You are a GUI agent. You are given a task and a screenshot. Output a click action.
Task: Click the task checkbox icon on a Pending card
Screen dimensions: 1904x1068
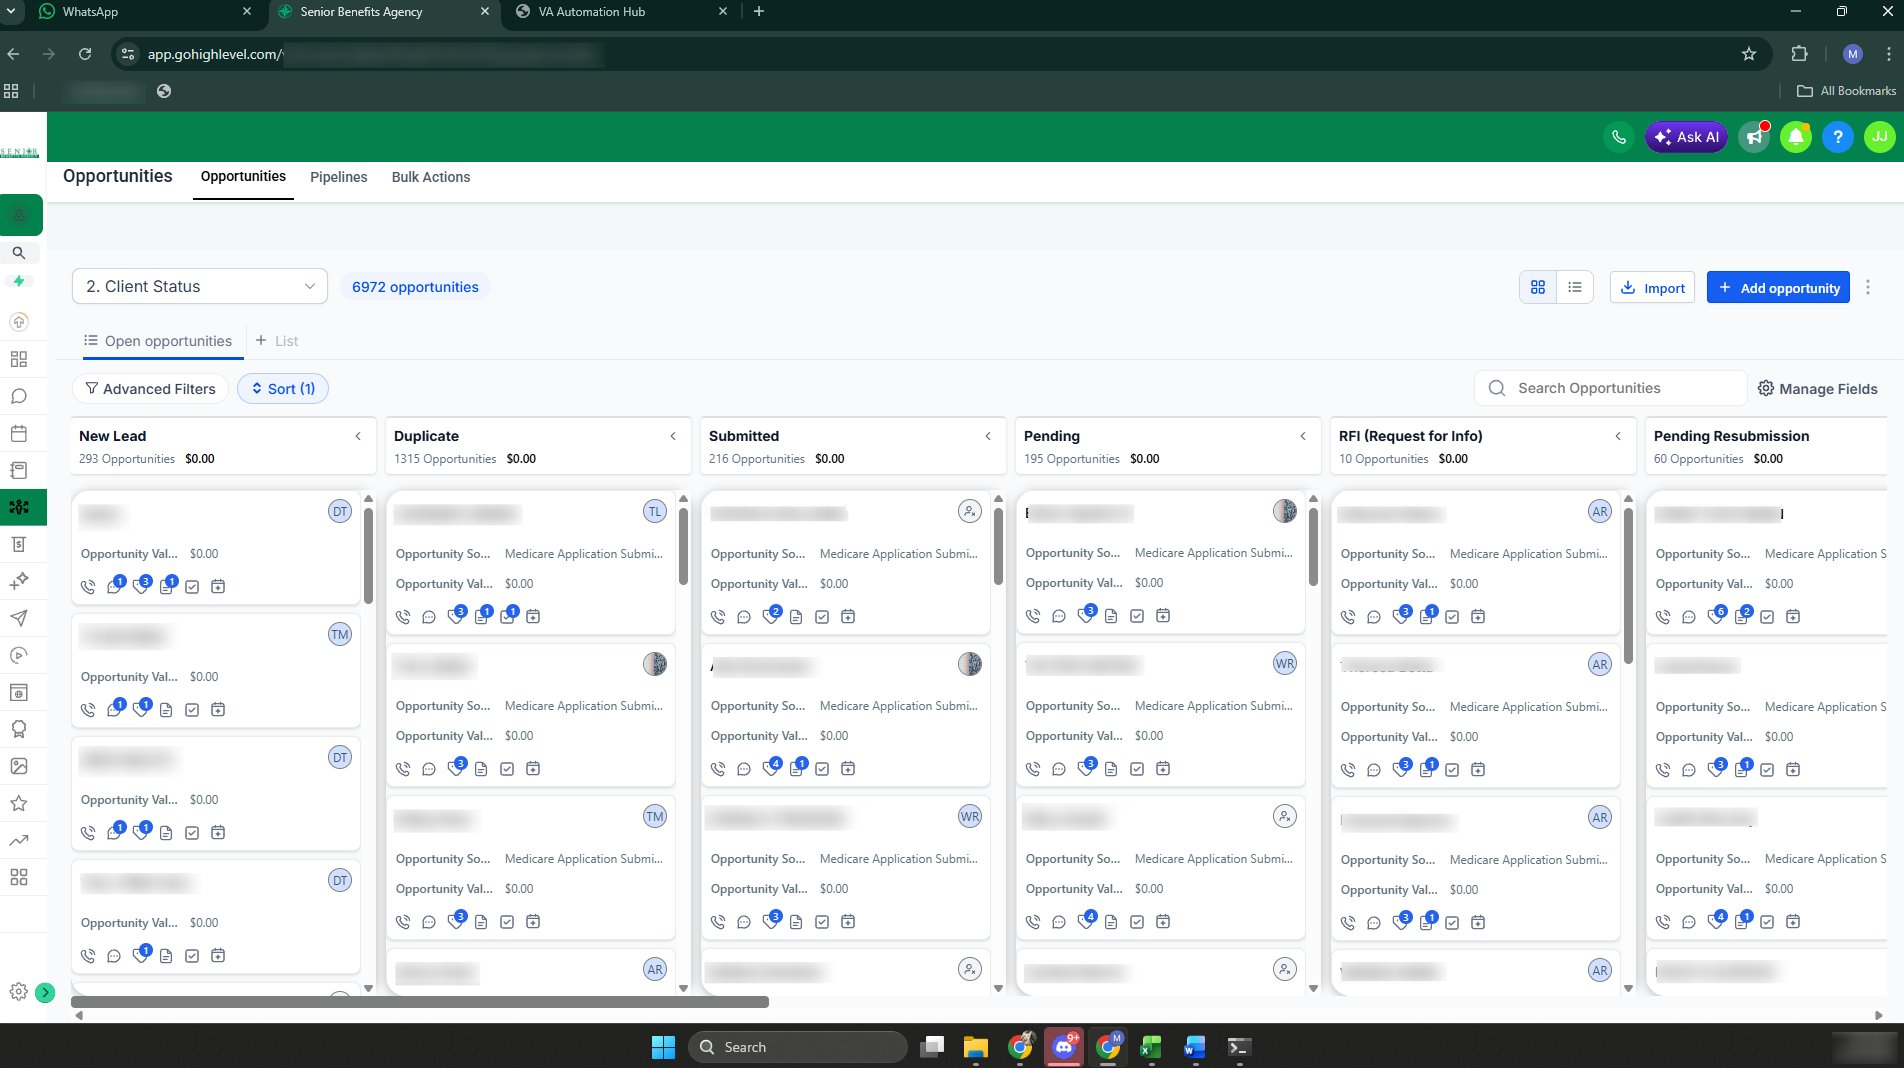(1137, 617)
